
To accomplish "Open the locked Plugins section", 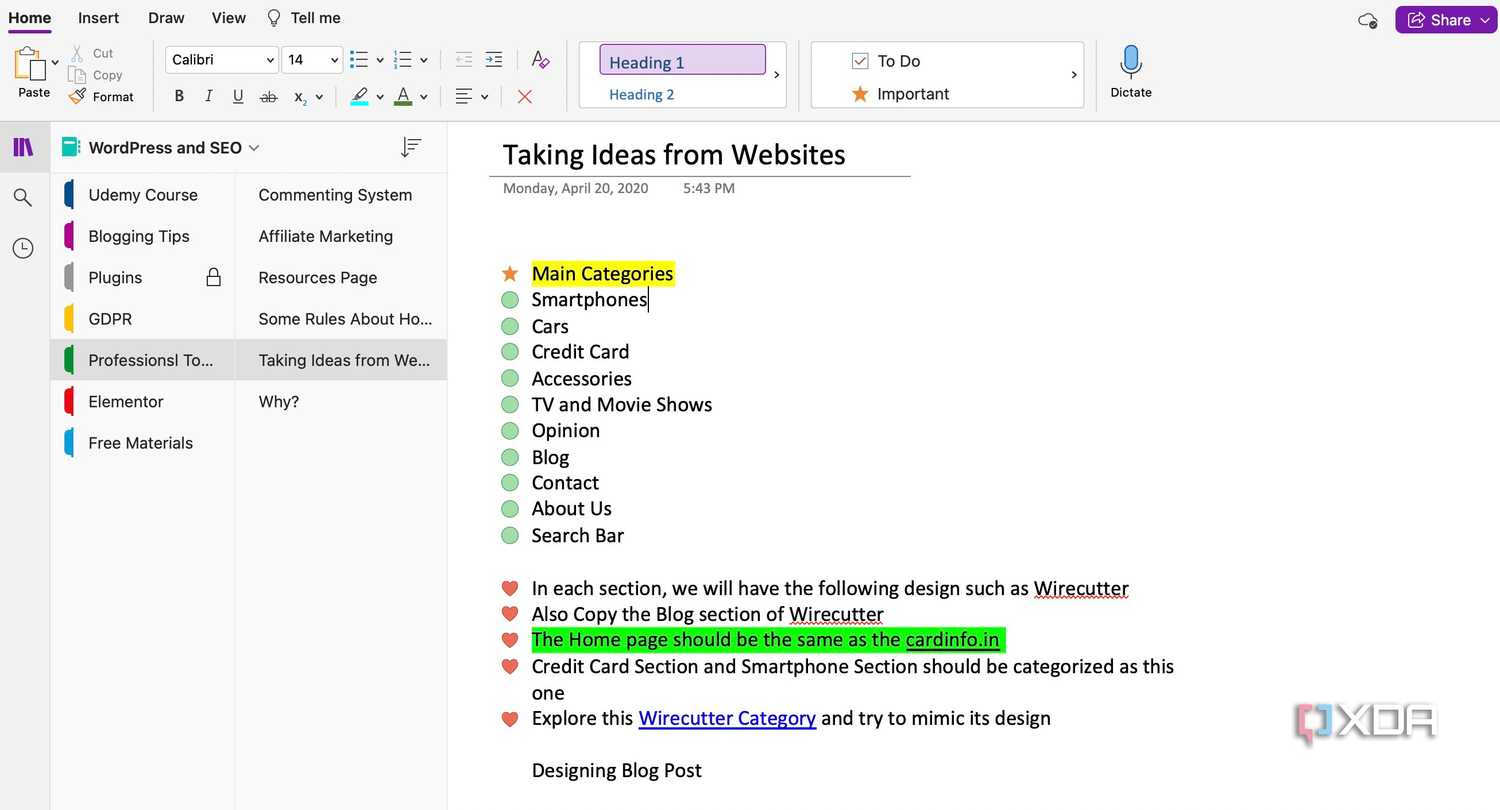I will (142, 277).
